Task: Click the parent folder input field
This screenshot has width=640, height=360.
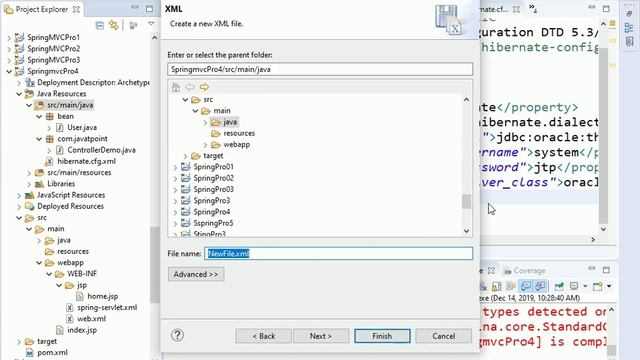Action: 320,69
